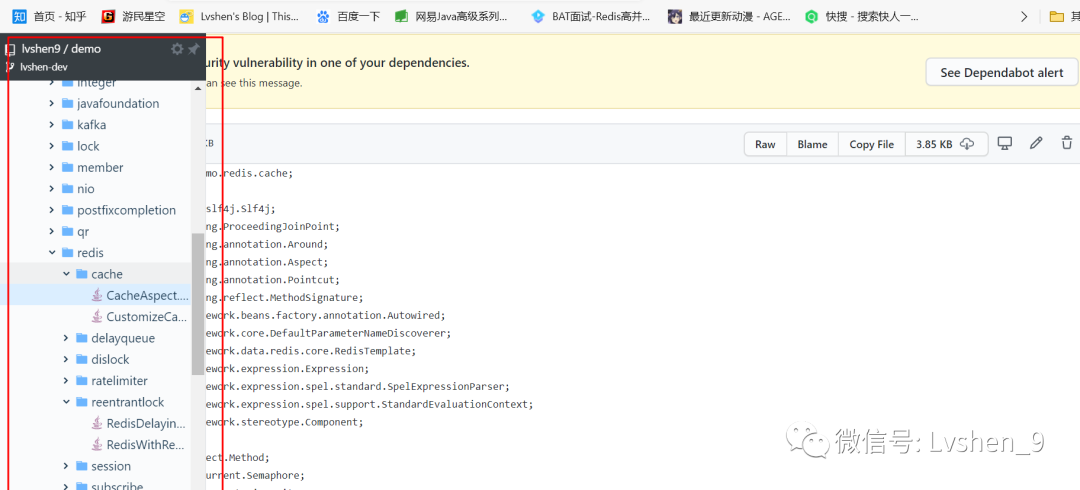Expand the kafka folder chevron
This screenshot has height=490, width=1080.
(52, 125)
